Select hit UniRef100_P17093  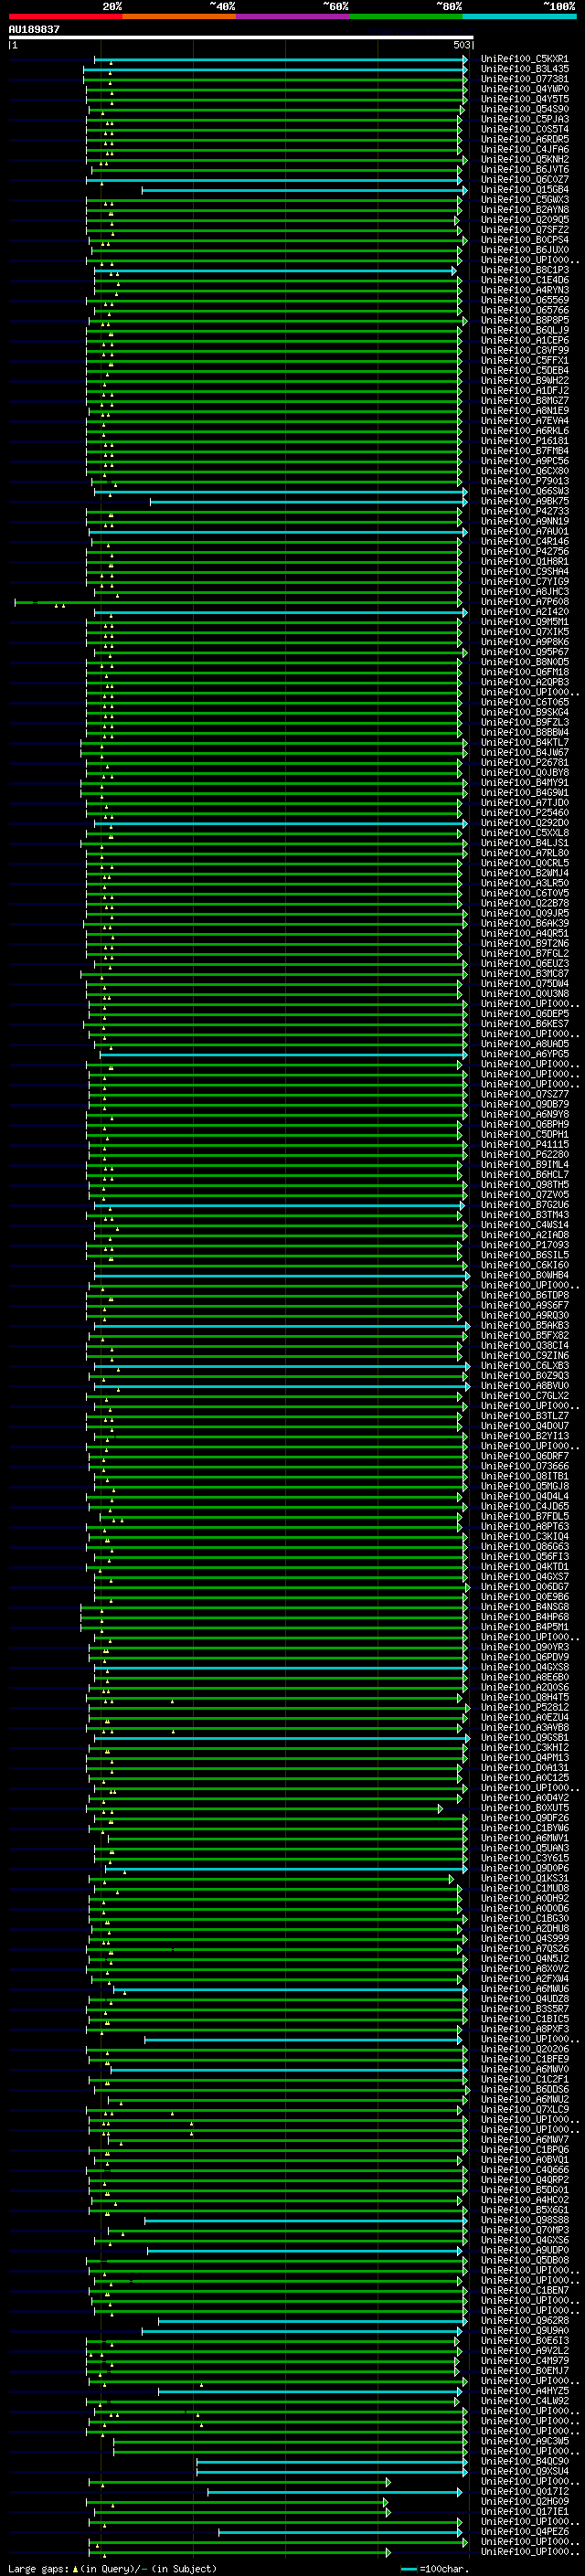525,1245
